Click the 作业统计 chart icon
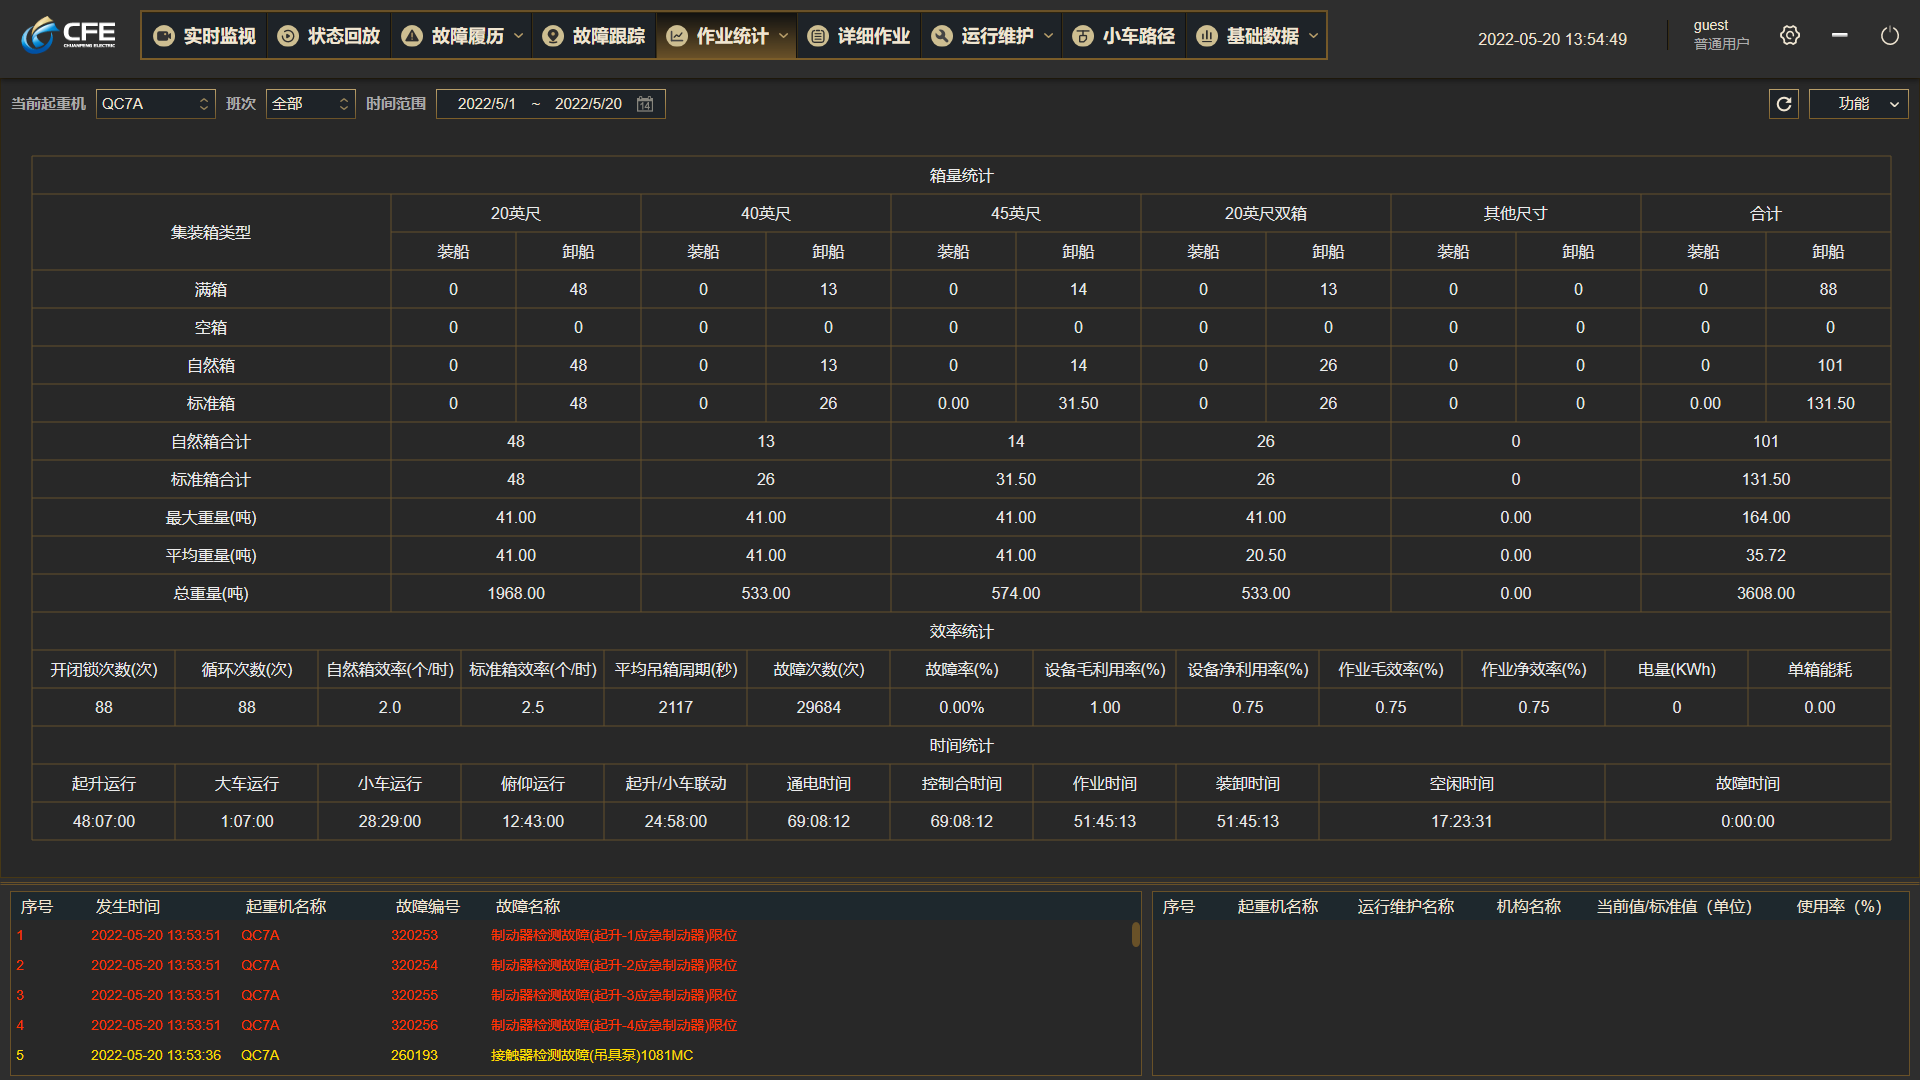This screenshot has width=1920, height=1080. (x=677, y=36)
